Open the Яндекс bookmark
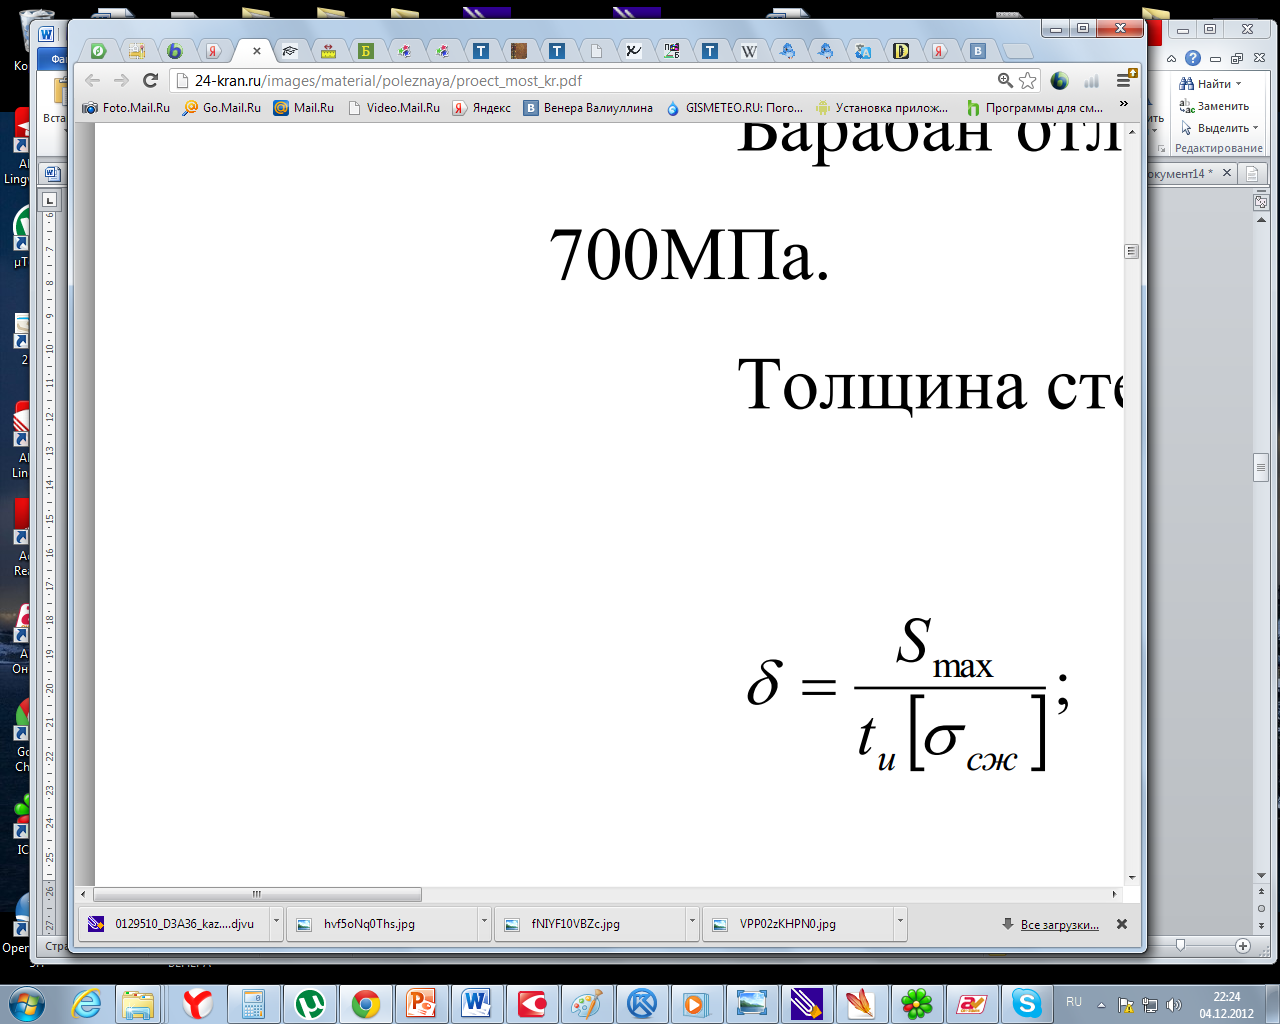The image size is (1280, 1024). click(481, 108)
